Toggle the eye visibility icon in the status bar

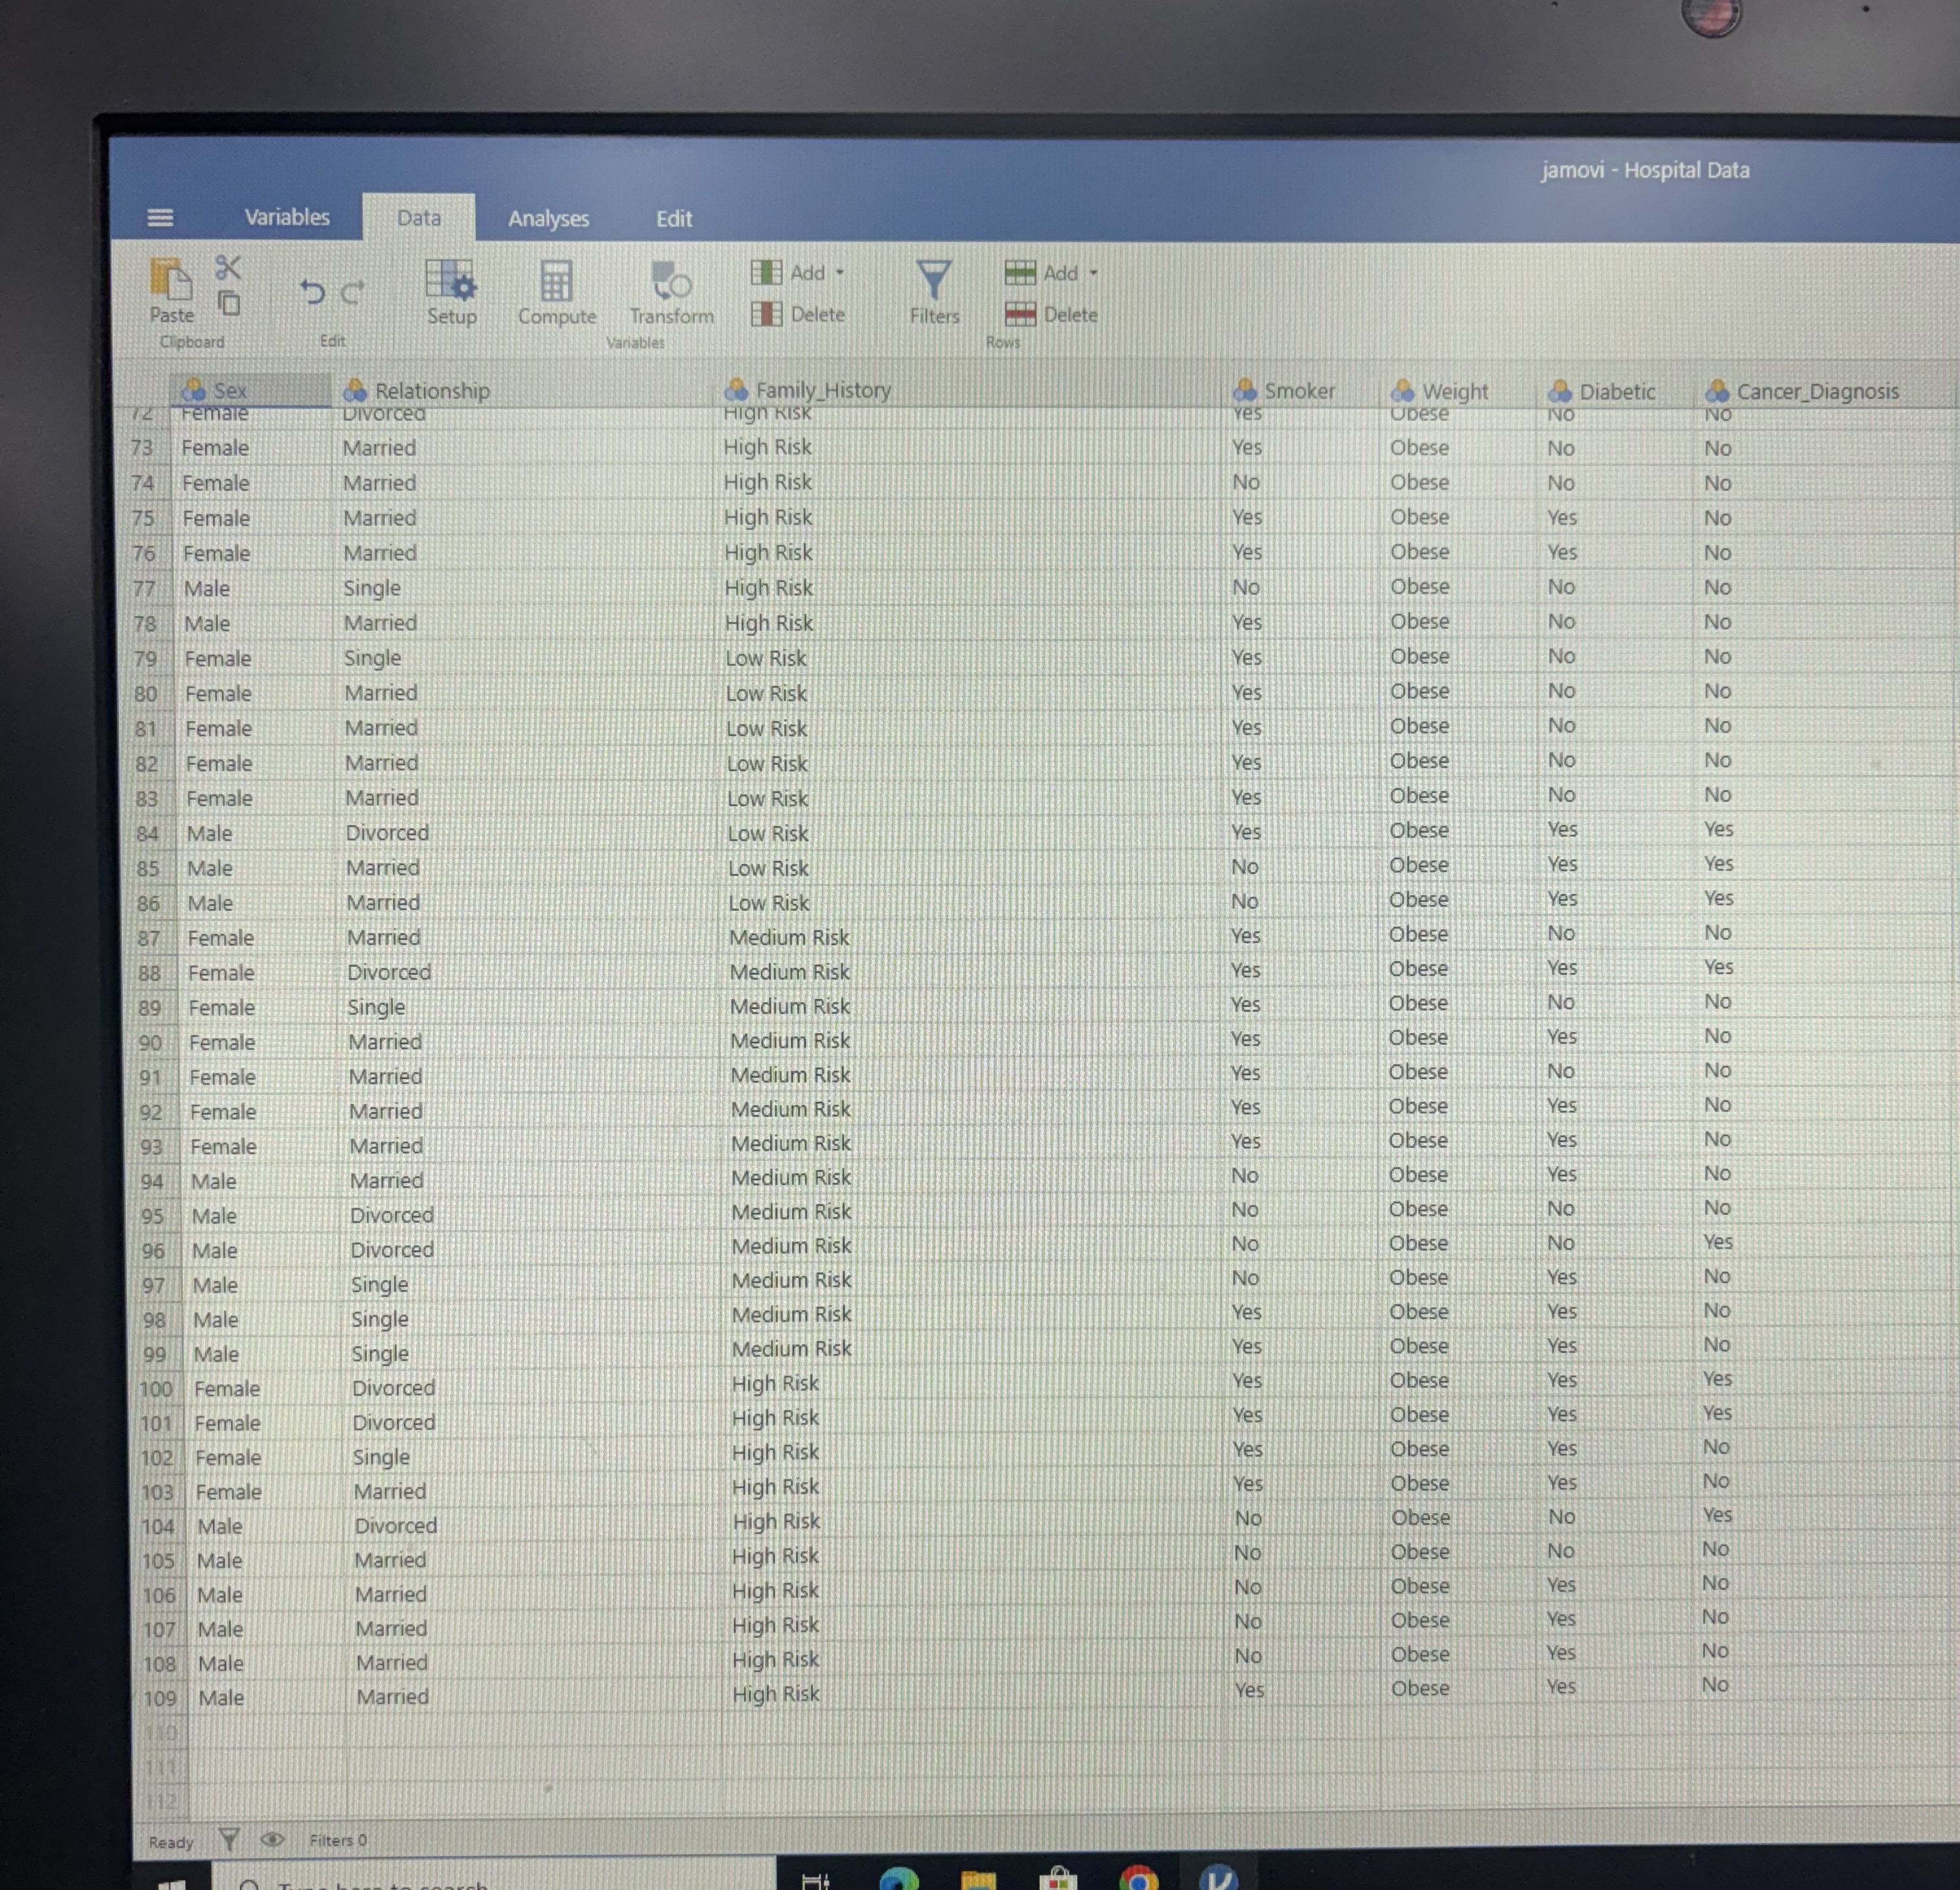tap(272, 1839)
